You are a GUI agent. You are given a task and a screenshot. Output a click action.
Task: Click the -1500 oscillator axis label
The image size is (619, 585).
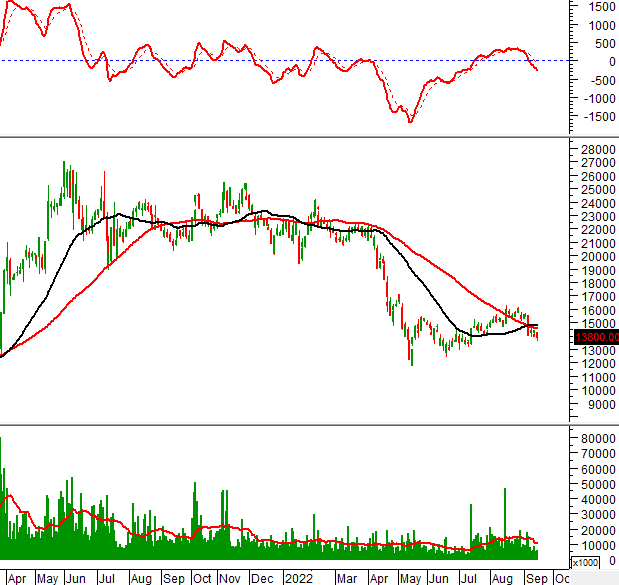click(x=601, y=117)
